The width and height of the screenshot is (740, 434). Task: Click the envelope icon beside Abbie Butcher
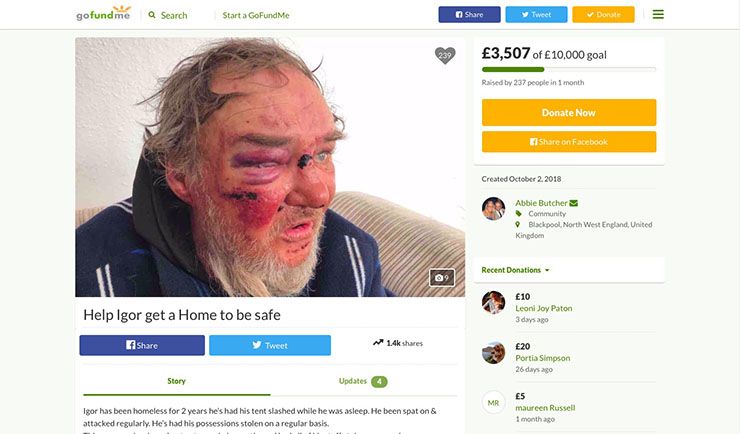(x=574, y=203)
